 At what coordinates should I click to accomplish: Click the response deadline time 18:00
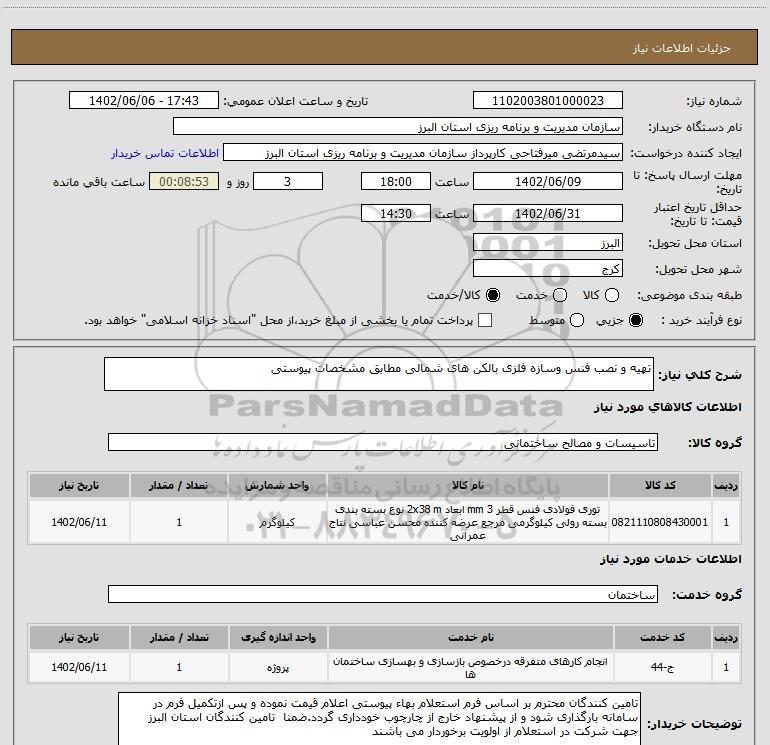pos(396,181)
